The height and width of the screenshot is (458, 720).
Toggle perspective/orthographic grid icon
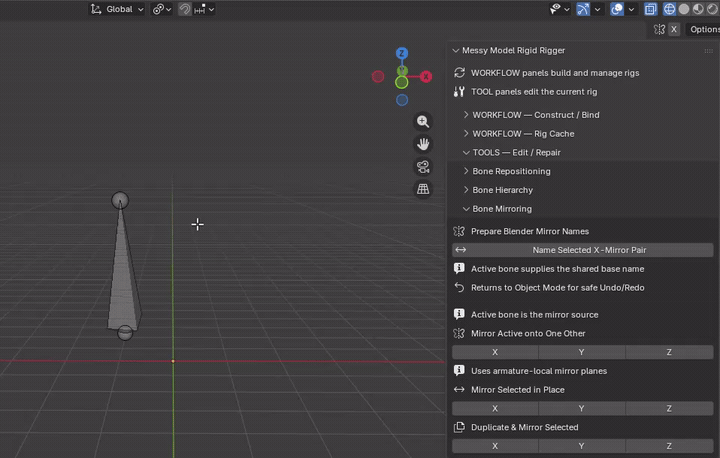coord(423,189)
